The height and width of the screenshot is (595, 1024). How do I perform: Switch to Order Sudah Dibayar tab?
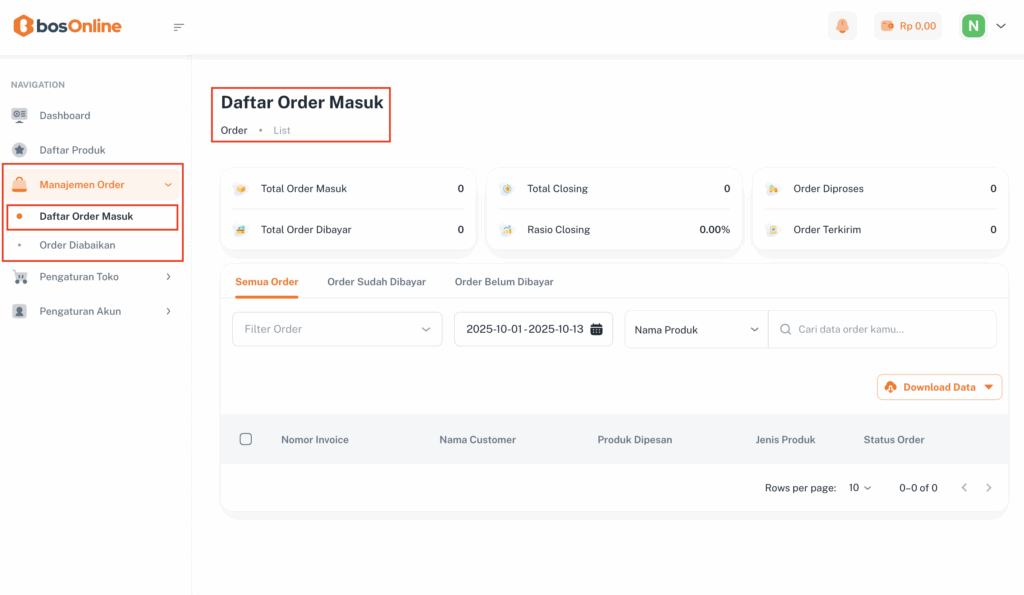tap(376, 282)
